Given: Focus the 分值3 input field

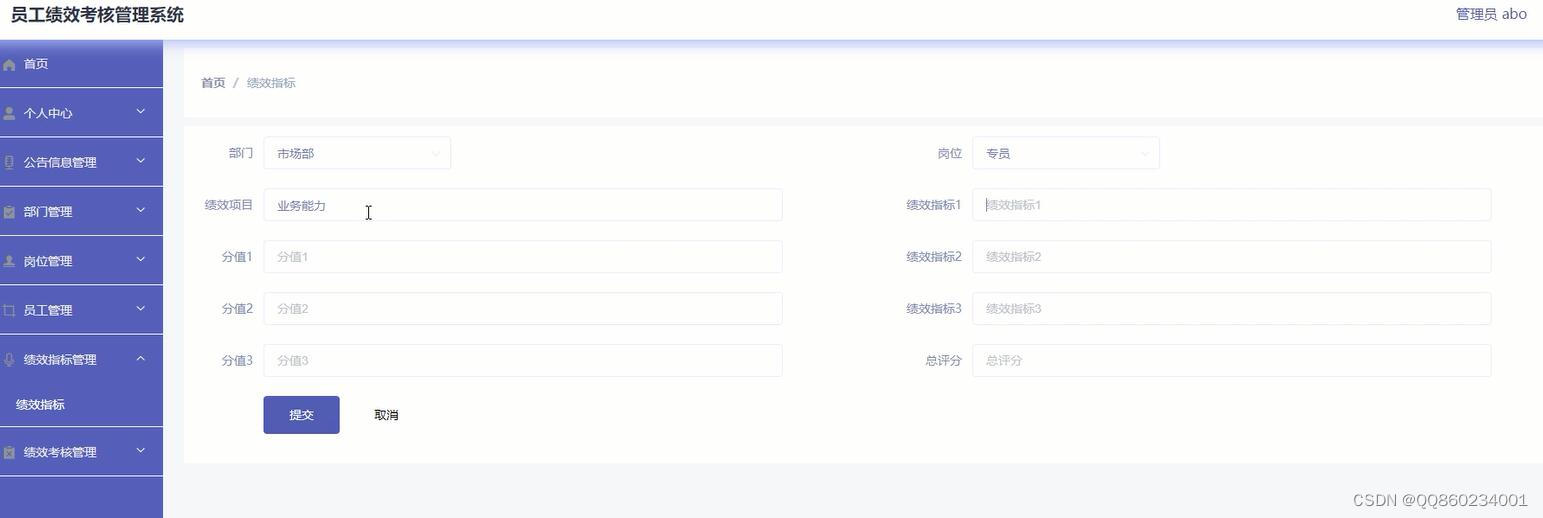Looking at the screenshot, I should [x=523, y=361].
